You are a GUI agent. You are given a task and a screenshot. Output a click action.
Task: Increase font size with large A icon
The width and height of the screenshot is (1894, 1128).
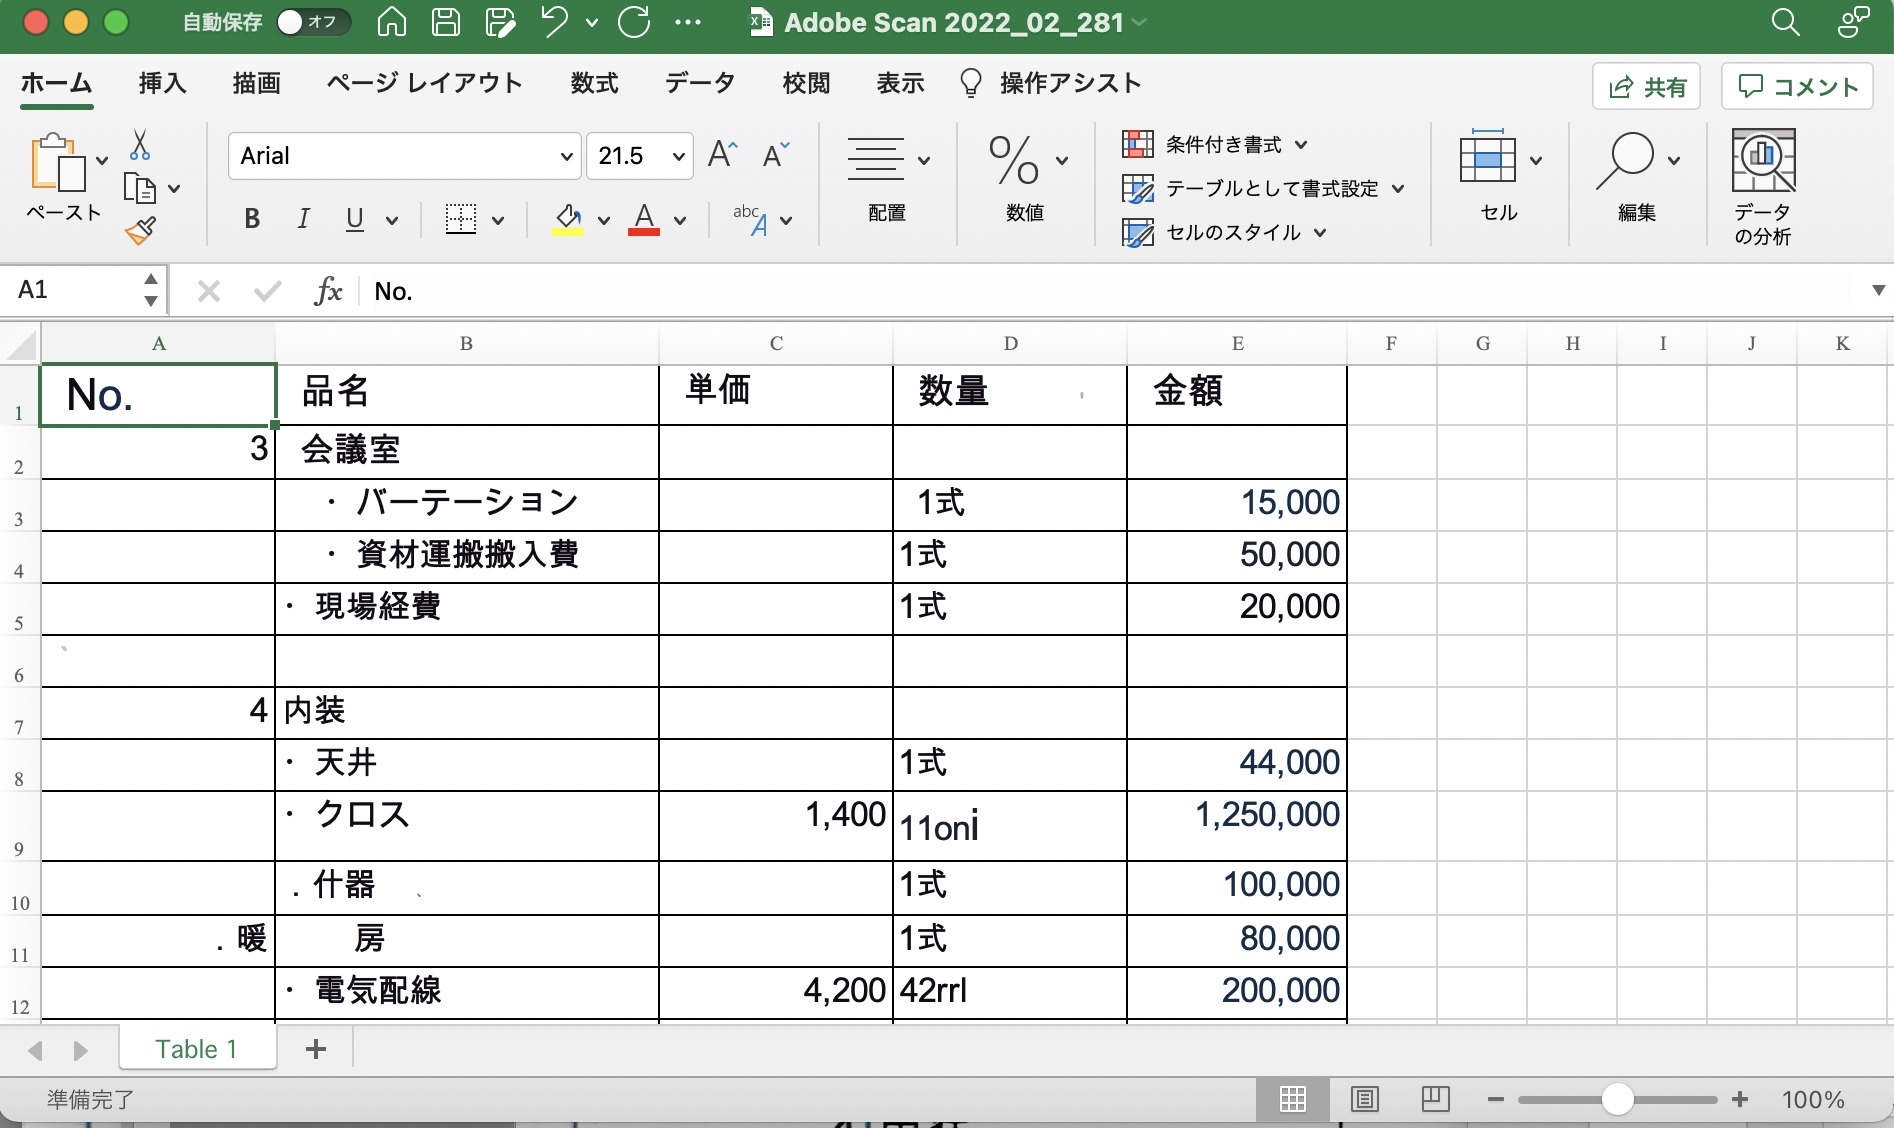coord(722,155)
